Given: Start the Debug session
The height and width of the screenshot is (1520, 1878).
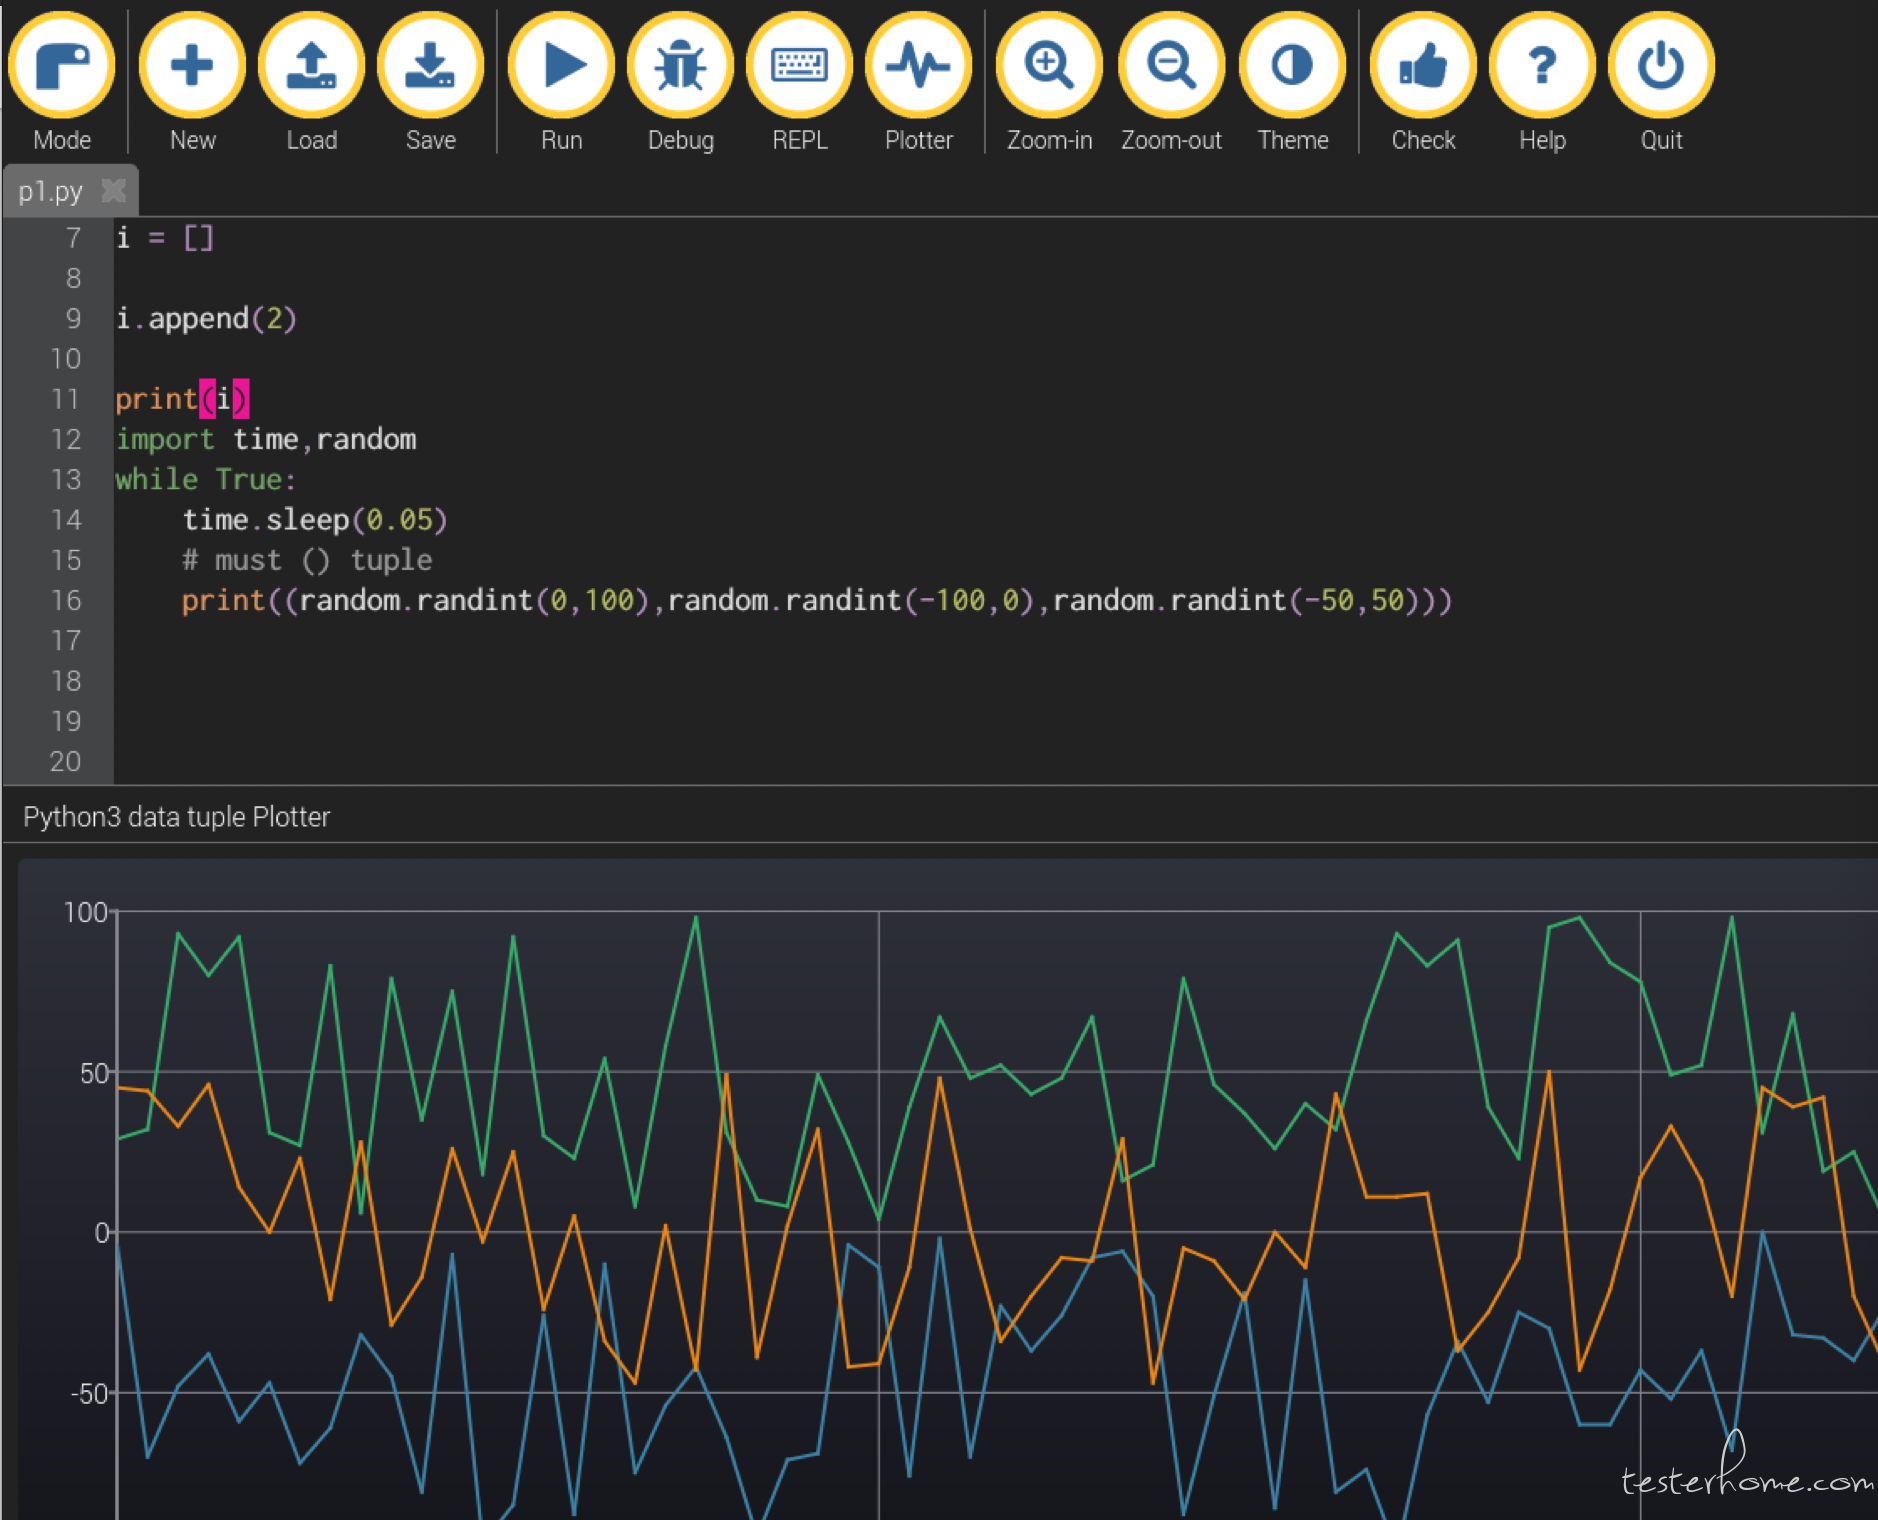Looking at the screenshot, I should pyautogui.click(x=680, y=82).
